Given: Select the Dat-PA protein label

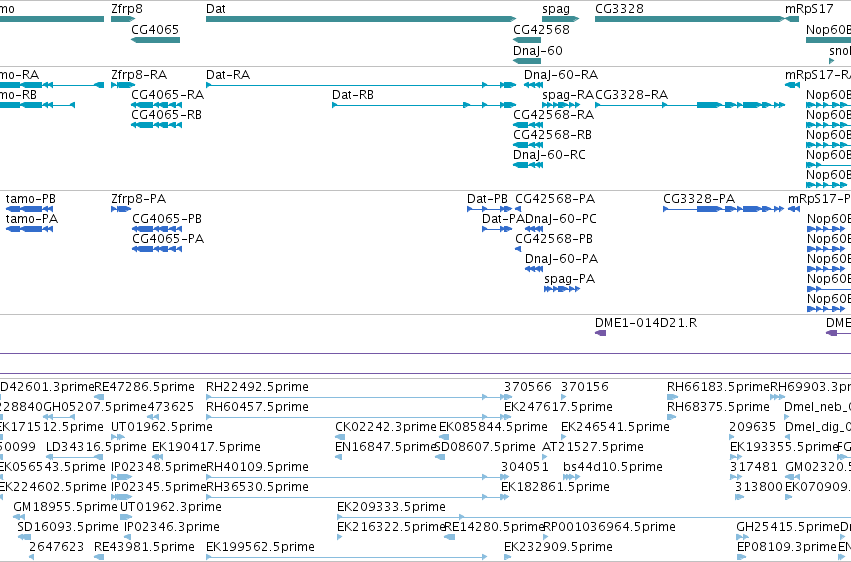Looking at the screenshot, I should coord(503,219).
